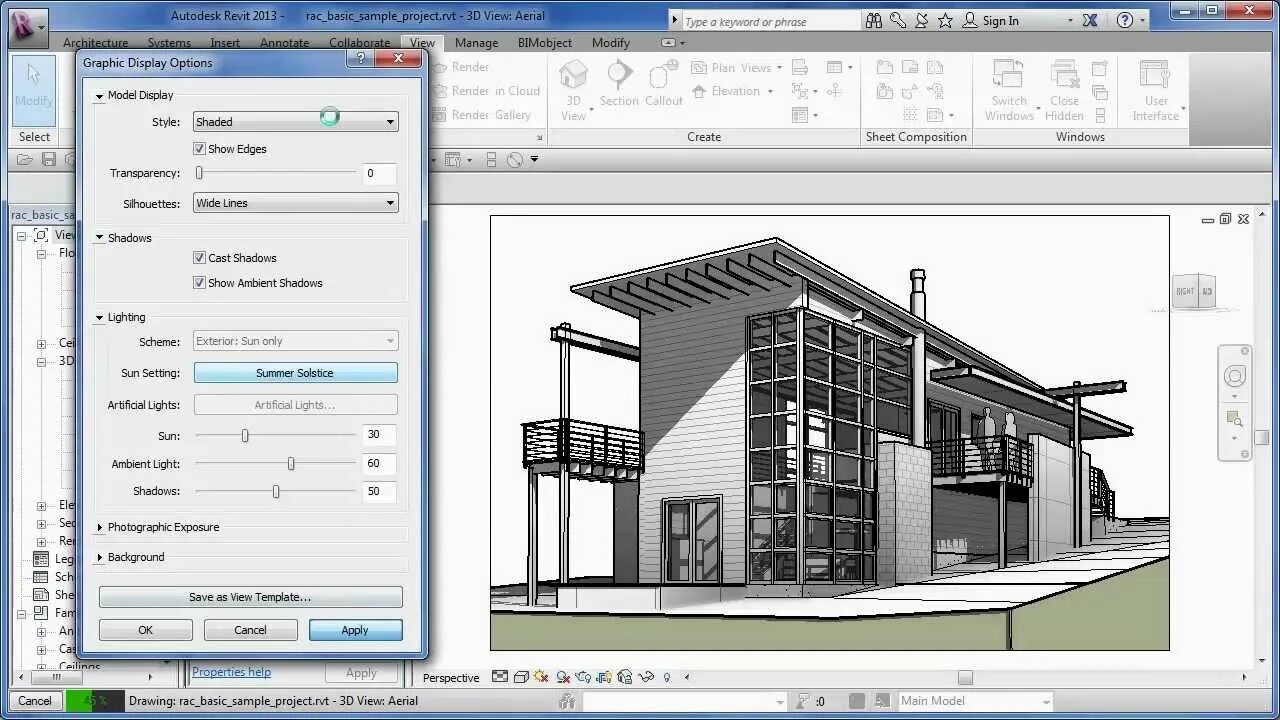This screenshot has width=1280, height=720.
Task: Open the Modify ribbon tab
Action: pyautogui.click(x=610, y=43)
